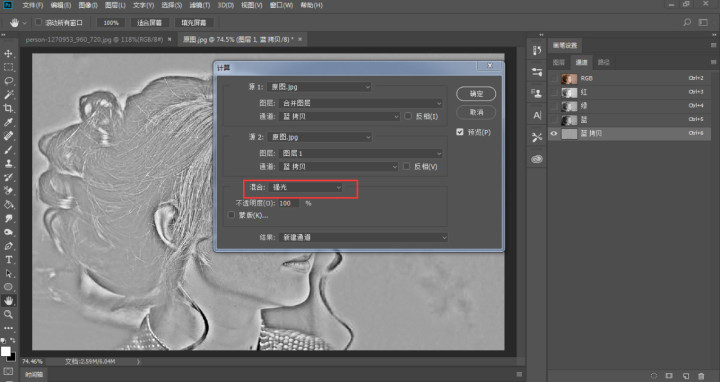This screenshot has width=720, height=382.
Task: Select the Ellipse shape tool
Action: (8, 287)
